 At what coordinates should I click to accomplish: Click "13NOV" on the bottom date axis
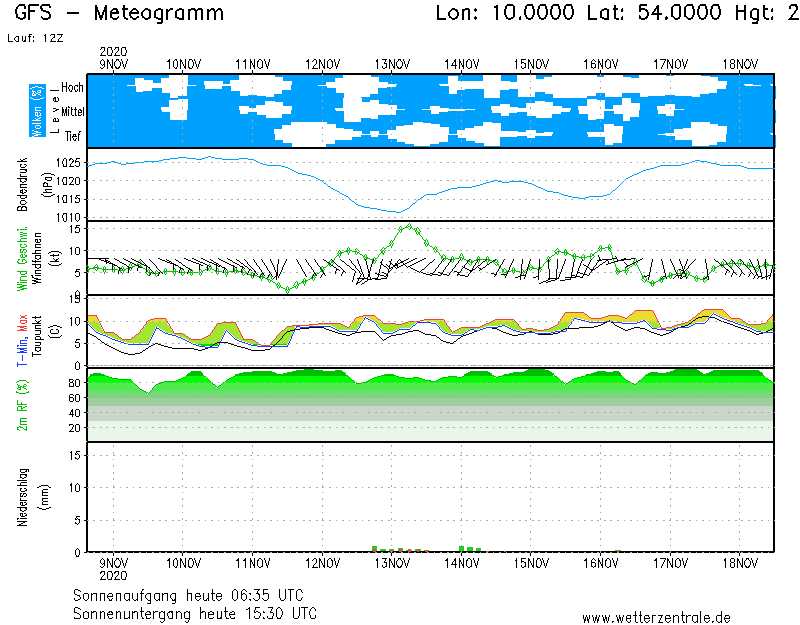click(392, 563)
